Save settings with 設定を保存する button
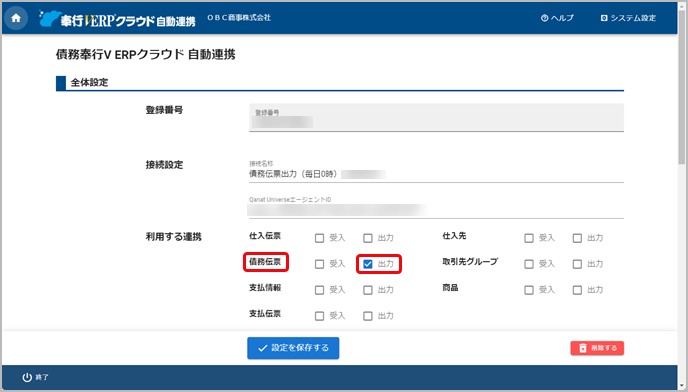The width and height of the screenshot is (688, 392). pyautogui.click(x=293, y=348)
